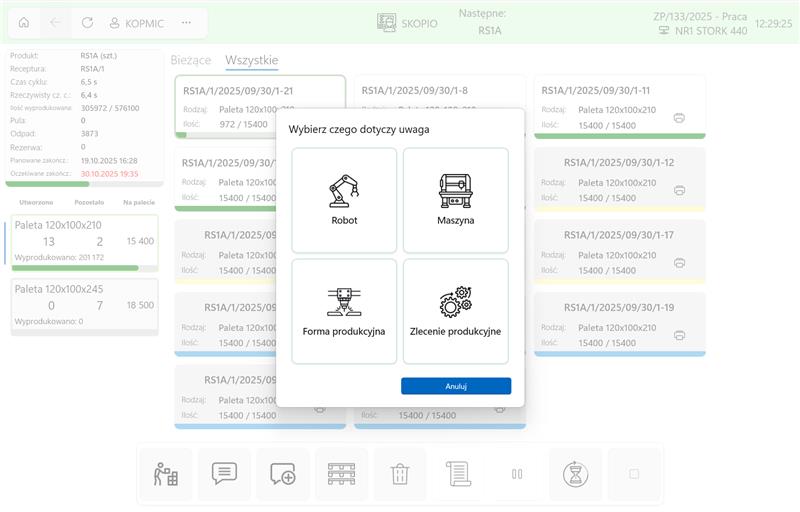The image size is (800, 512).
Task: Click the Anuluj button
Action: [455, 386]
